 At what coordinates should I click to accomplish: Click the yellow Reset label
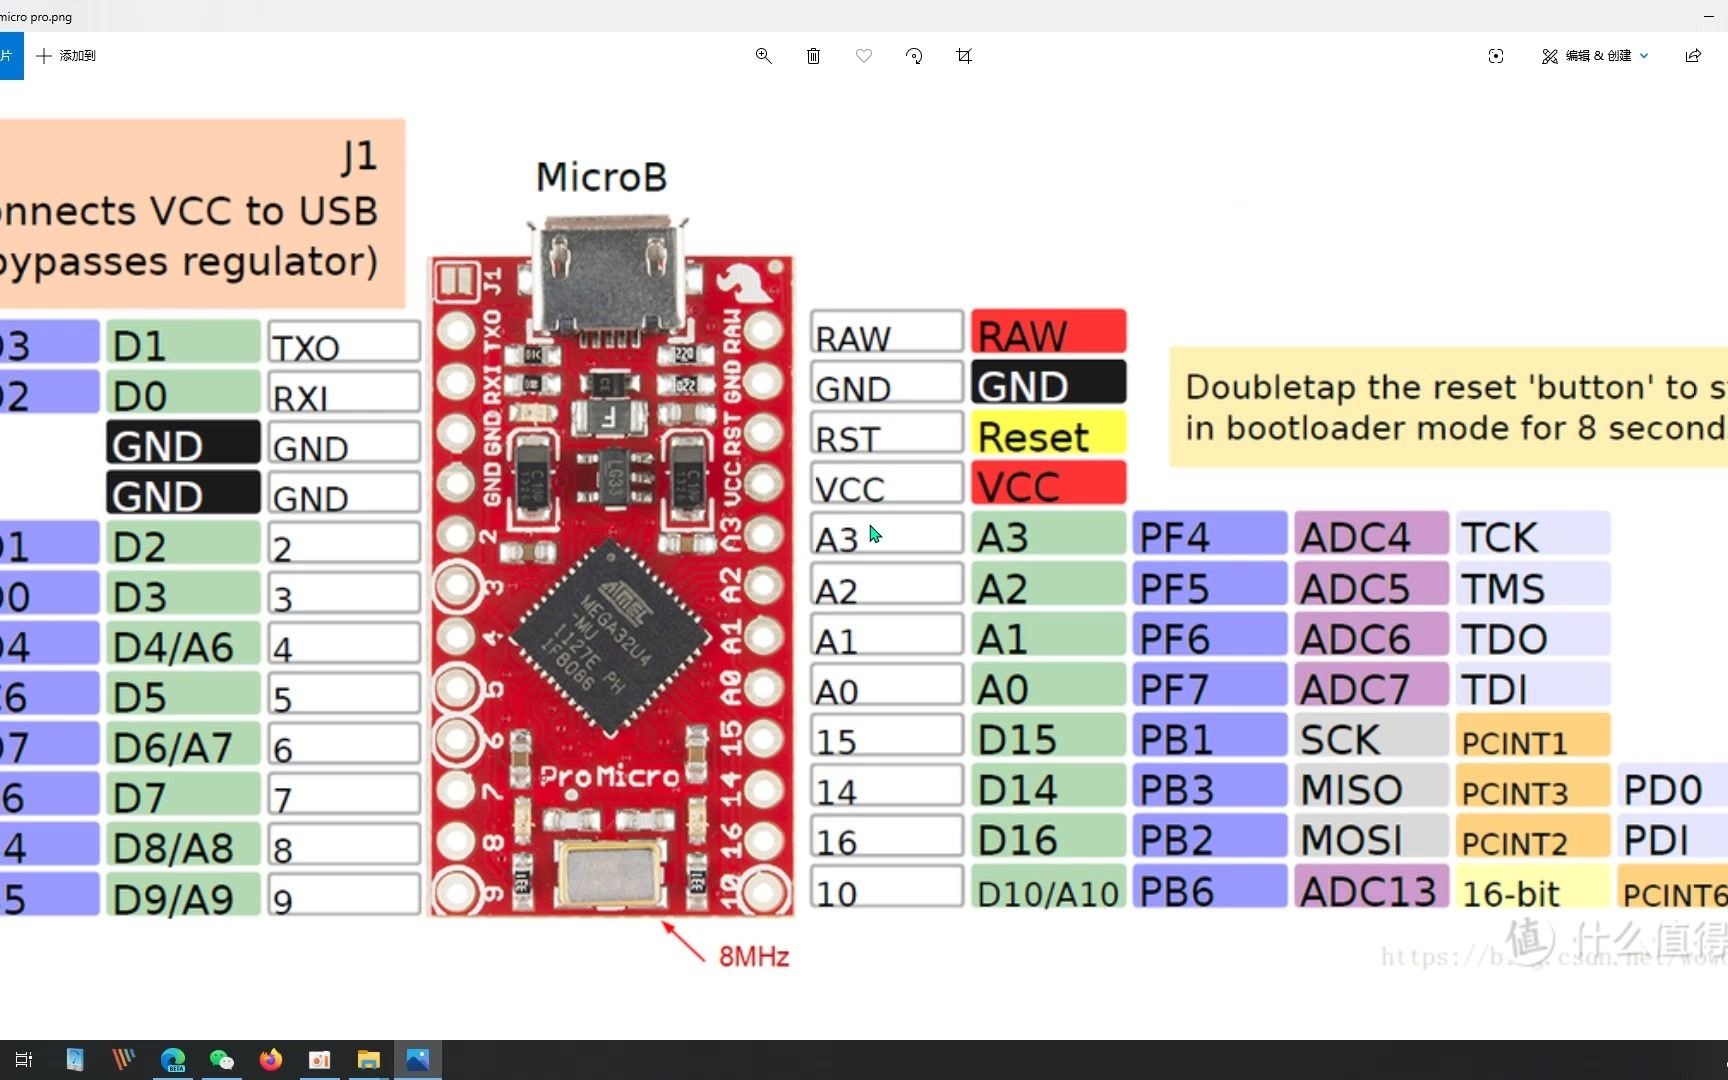pyautogui.click(x=1048, y=435)
